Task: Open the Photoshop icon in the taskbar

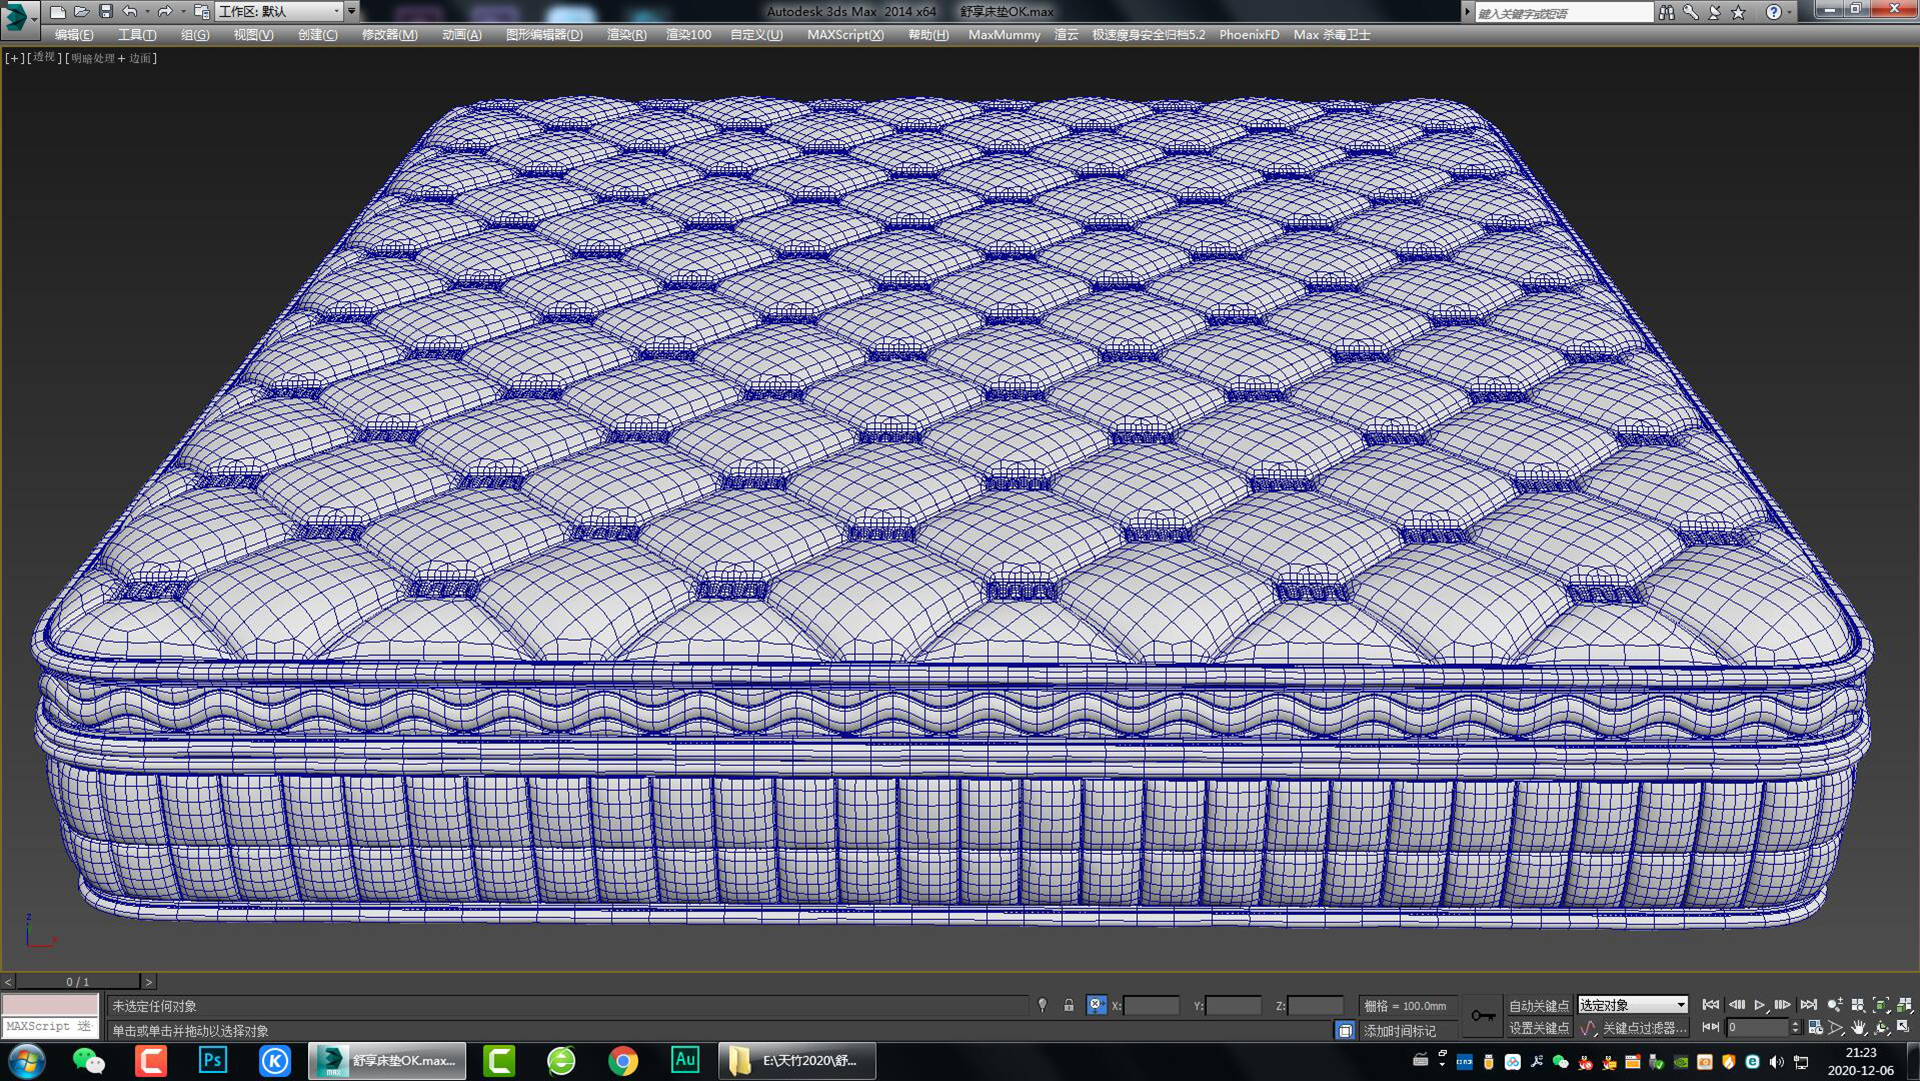Action: tap(212, 1062)
